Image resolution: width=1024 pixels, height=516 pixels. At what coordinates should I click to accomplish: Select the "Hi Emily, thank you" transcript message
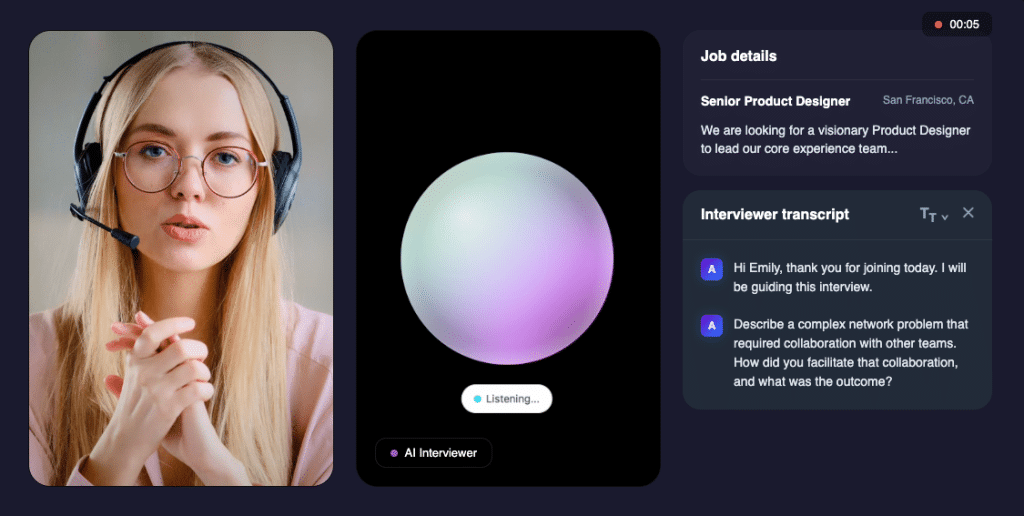pyautogui.click(x=849, y=277)
